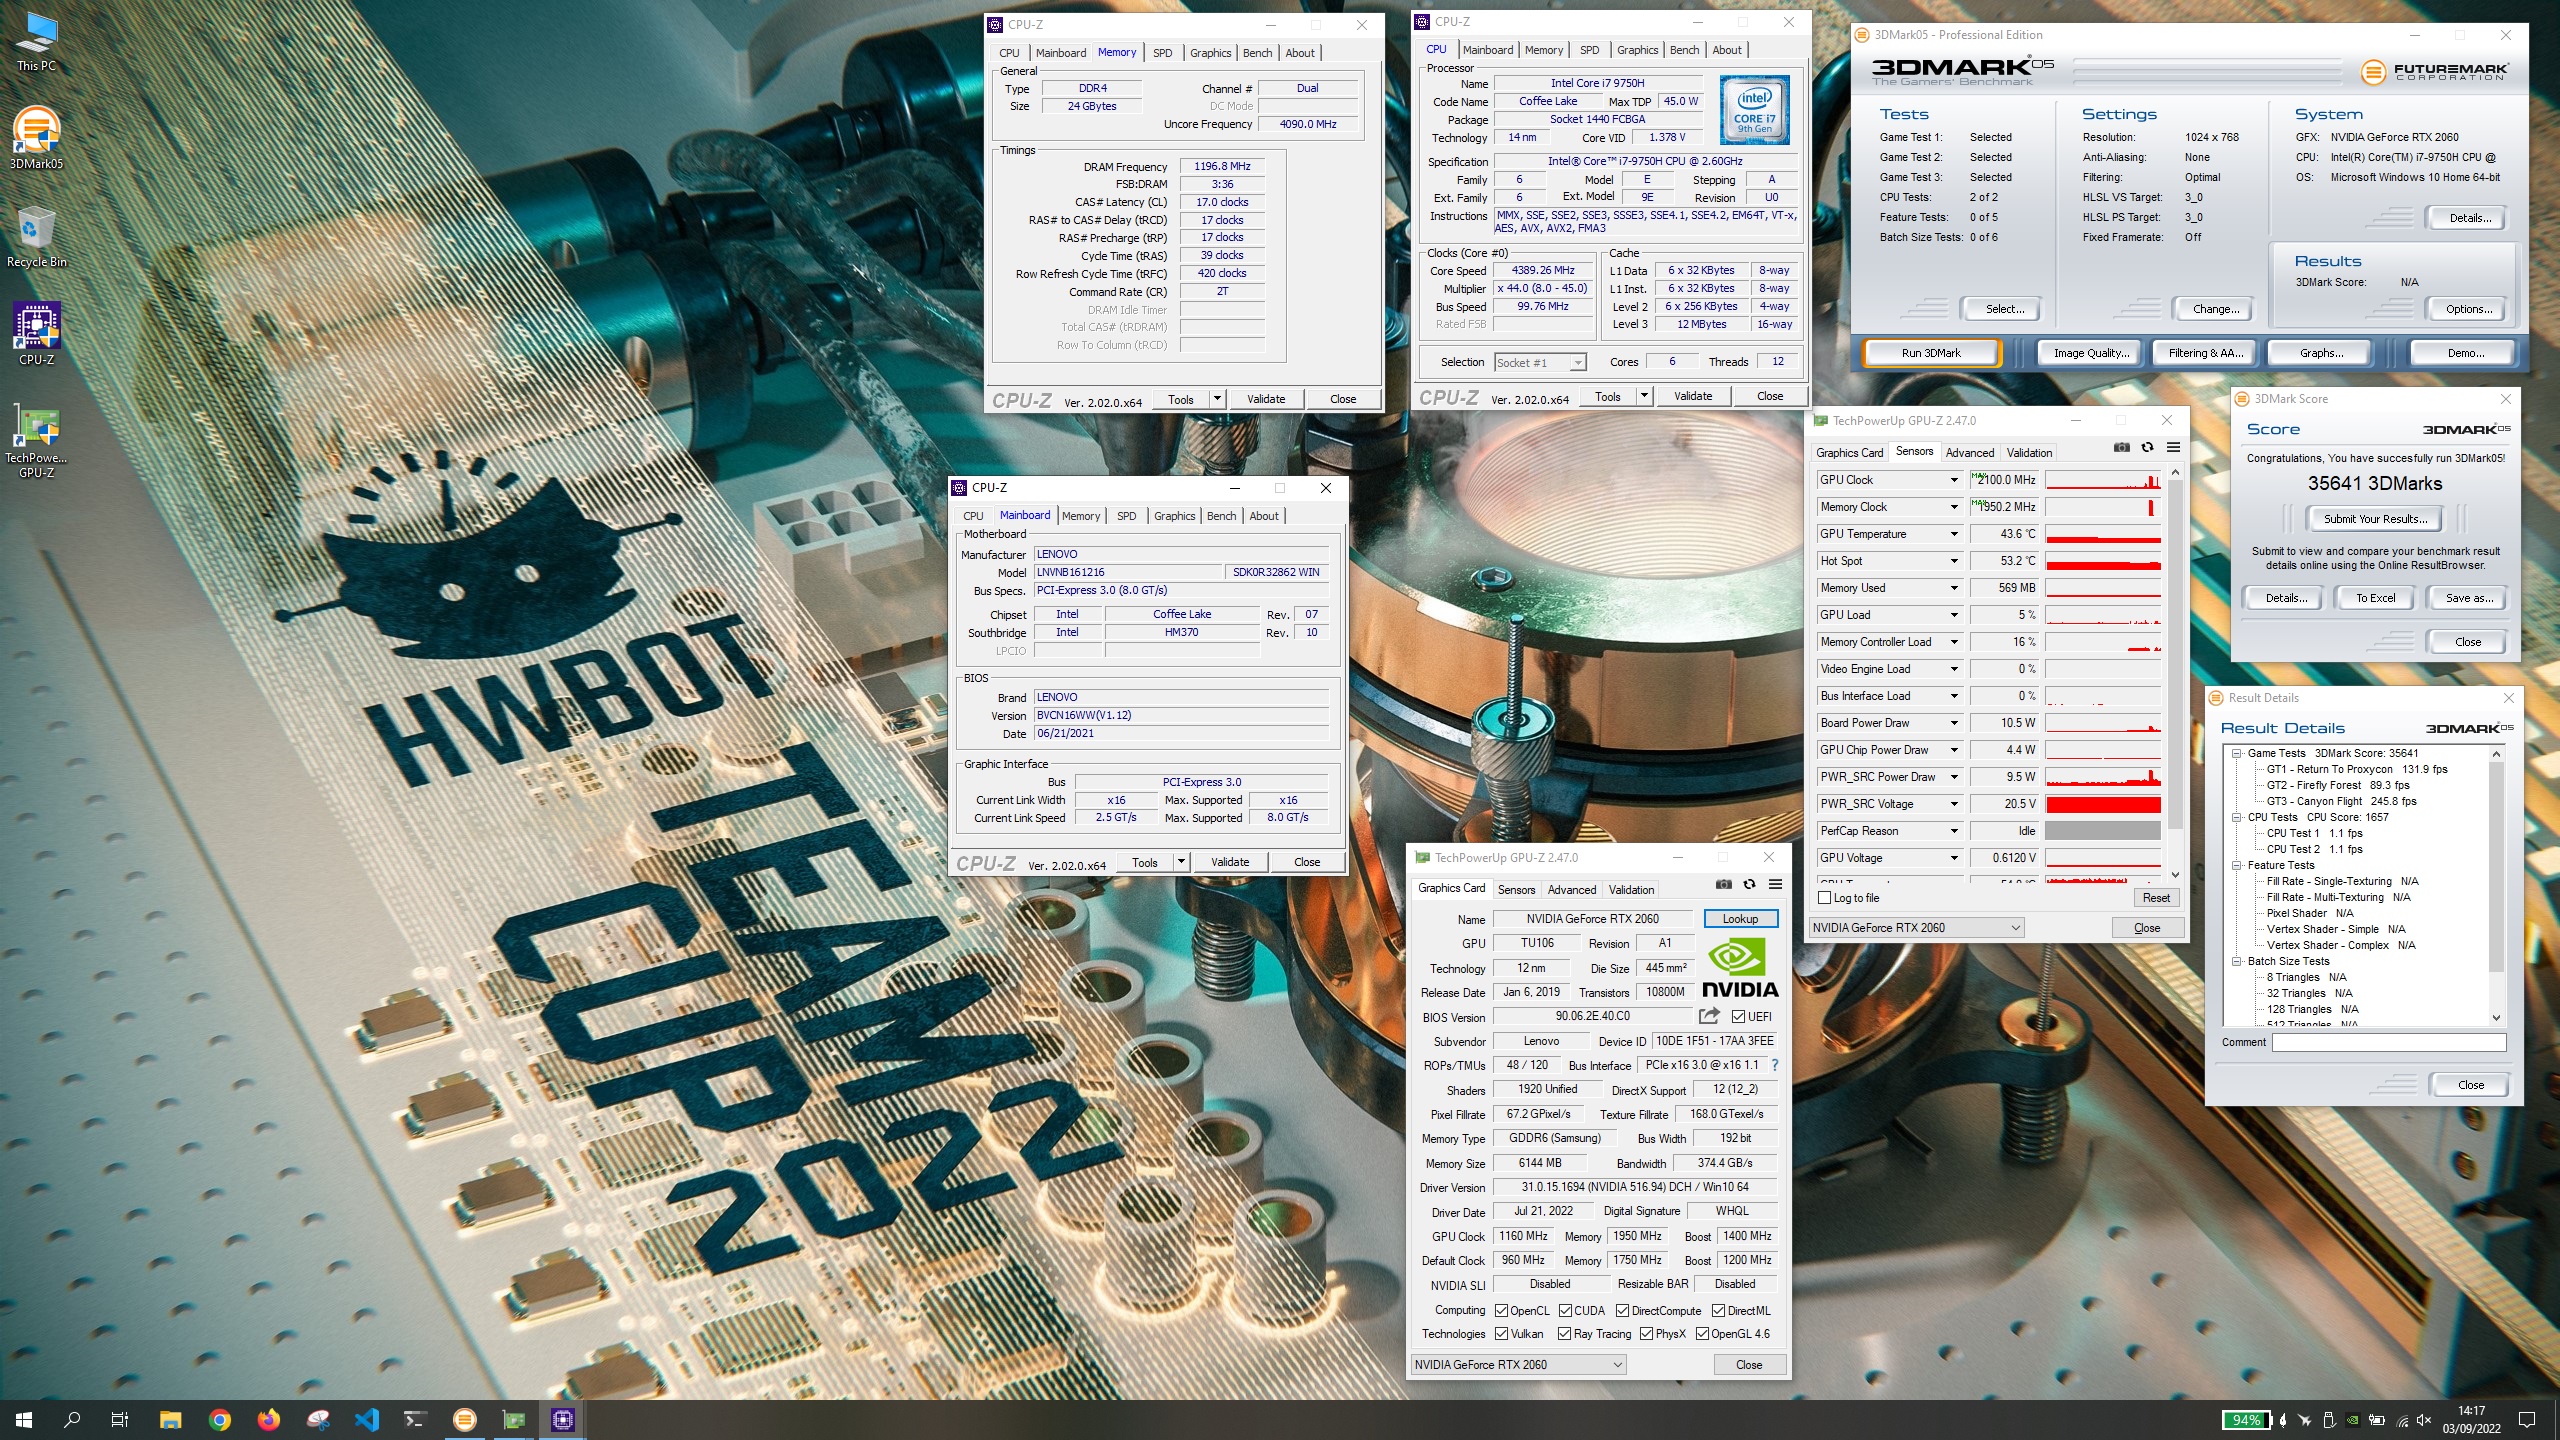Screen dimensions: 2560x1440
Task: Open Task View on the taskbar
Action: click(x=120, y=1419)
